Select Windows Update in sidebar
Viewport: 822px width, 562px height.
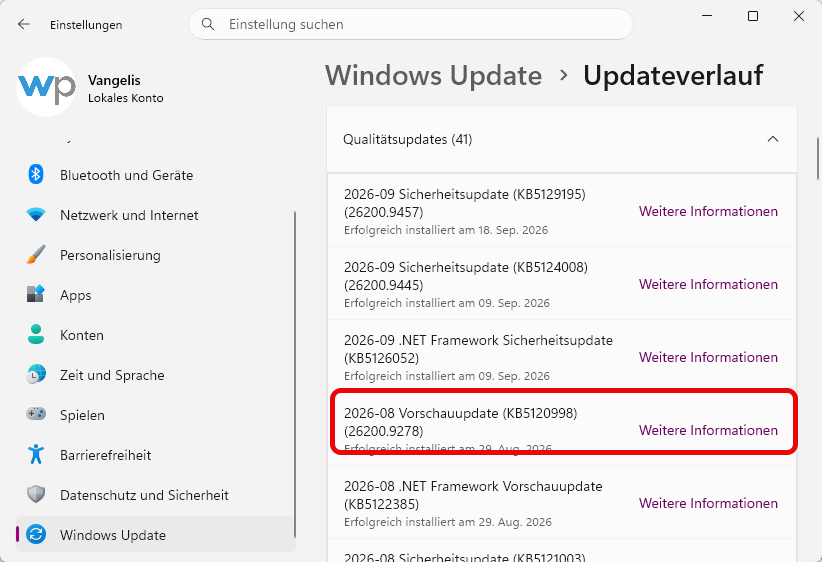[156, 534]
